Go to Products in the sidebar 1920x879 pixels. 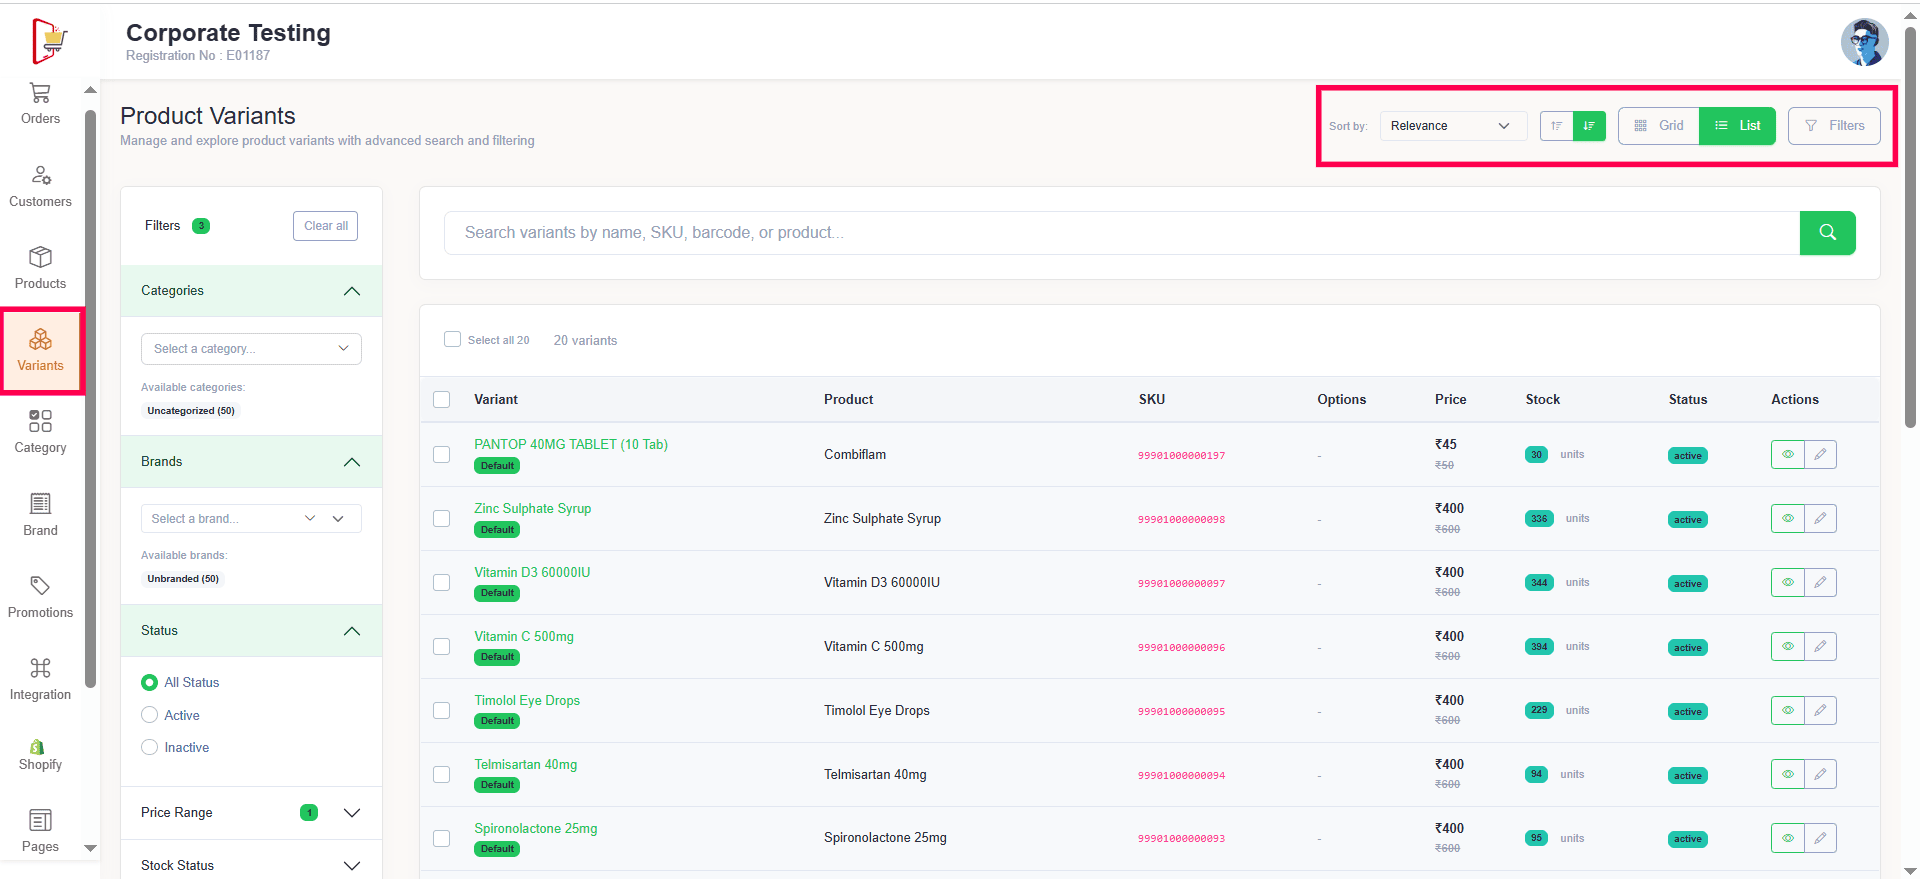pos(40,269)
